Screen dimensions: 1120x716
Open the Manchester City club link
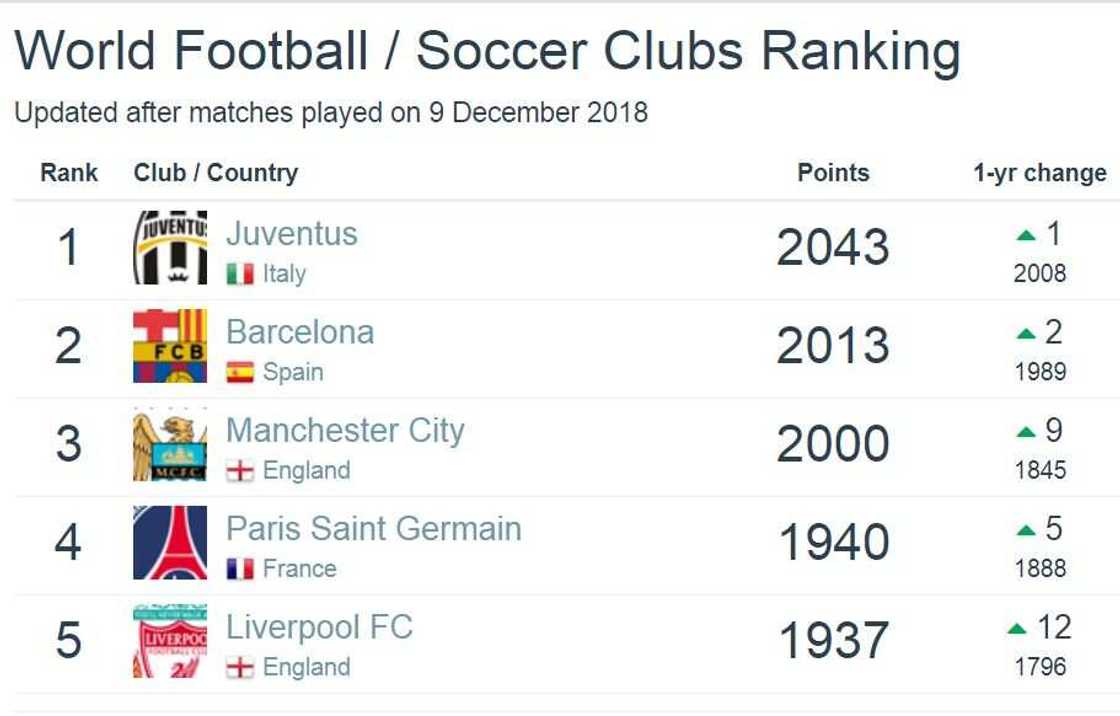pos(345,431)
